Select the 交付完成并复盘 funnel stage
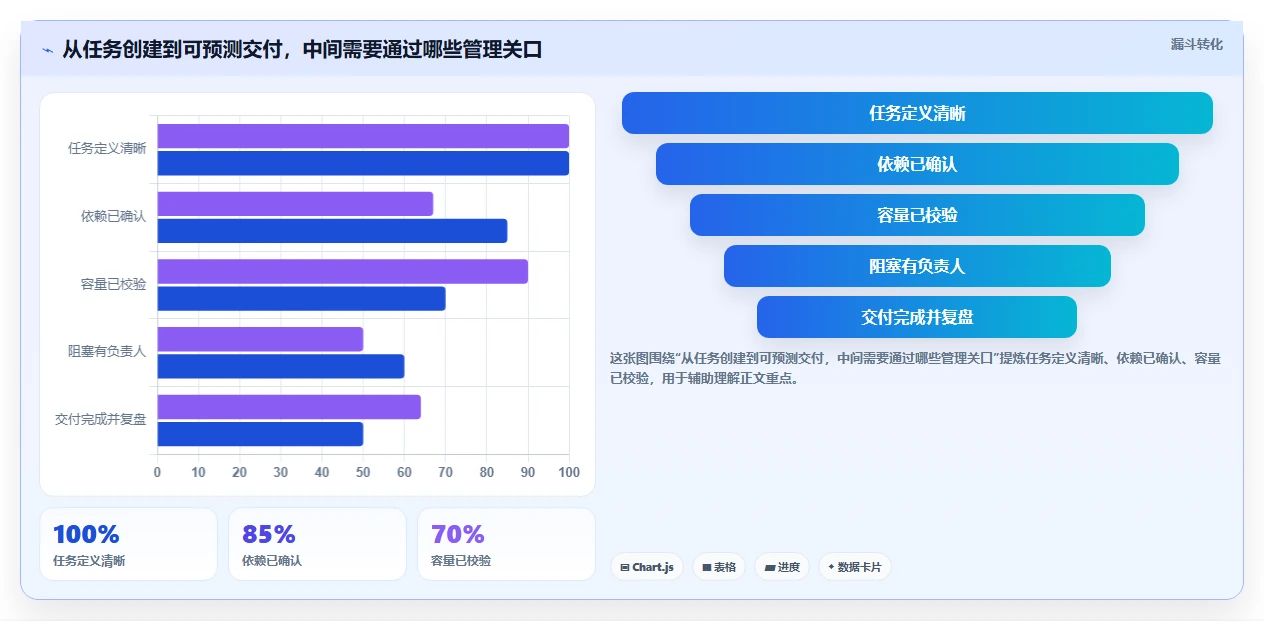The image size is (1264, 621). pyautogui.click(x=917, y=317)
